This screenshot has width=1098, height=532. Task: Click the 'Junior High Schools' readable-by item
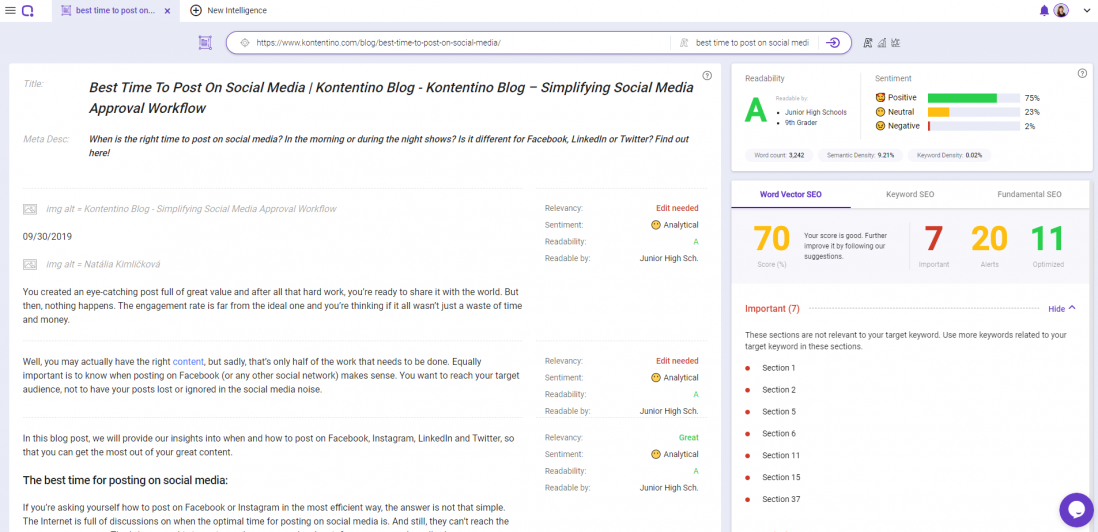pyautogui.click(x=816, y=112)
